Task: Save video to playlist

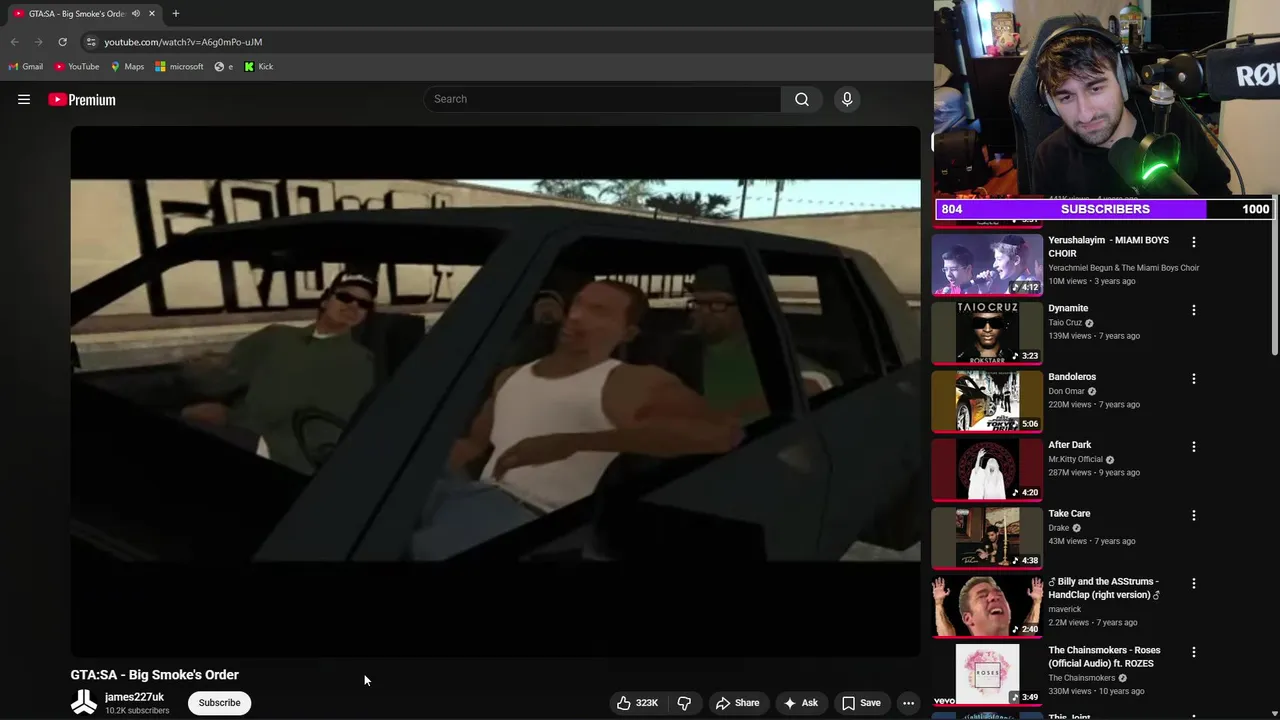Action: click(861, 703)
